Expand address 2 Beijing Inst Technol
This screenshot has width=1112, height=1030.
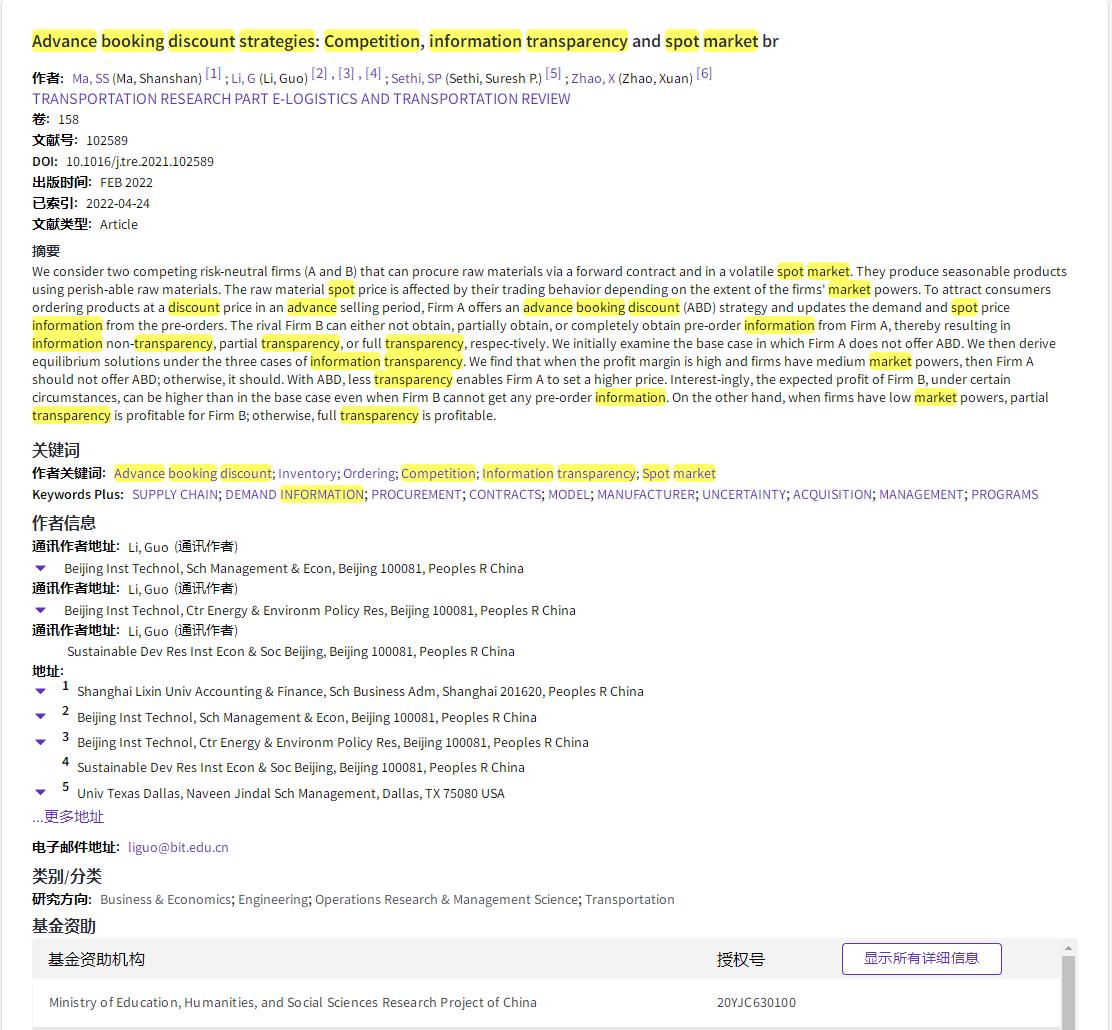coord(41,717)
